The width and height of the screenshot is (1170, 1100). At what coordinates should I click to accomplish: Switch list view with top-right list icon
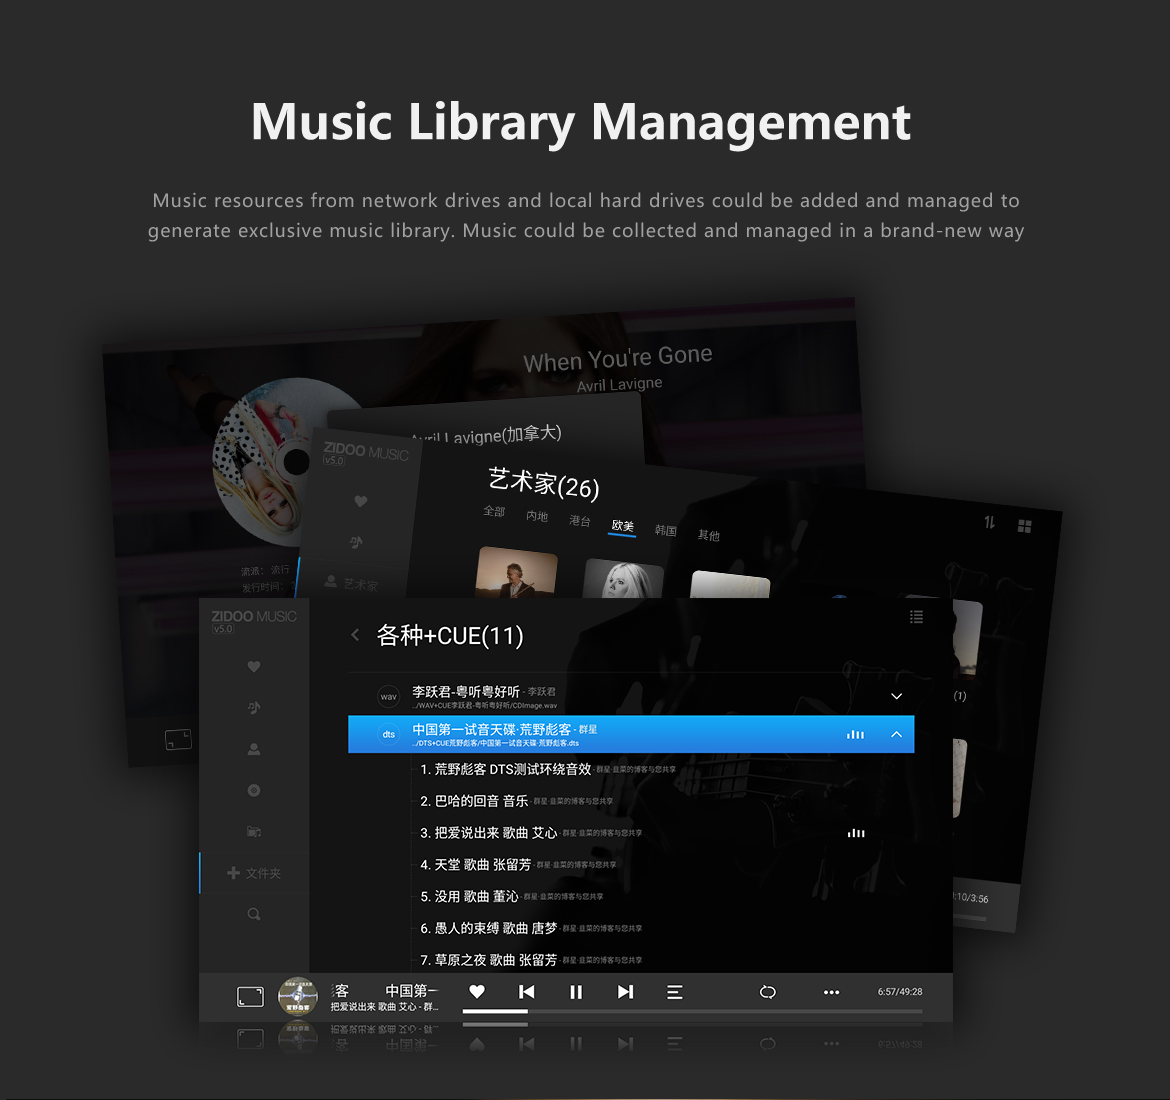click(916, 617)
